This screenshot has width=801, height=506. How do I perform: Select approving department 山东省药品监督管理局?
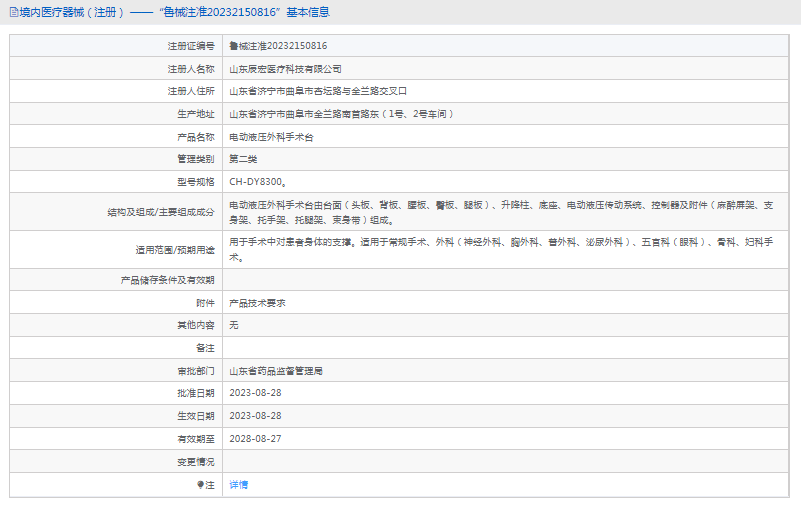(x=276, y=371)
